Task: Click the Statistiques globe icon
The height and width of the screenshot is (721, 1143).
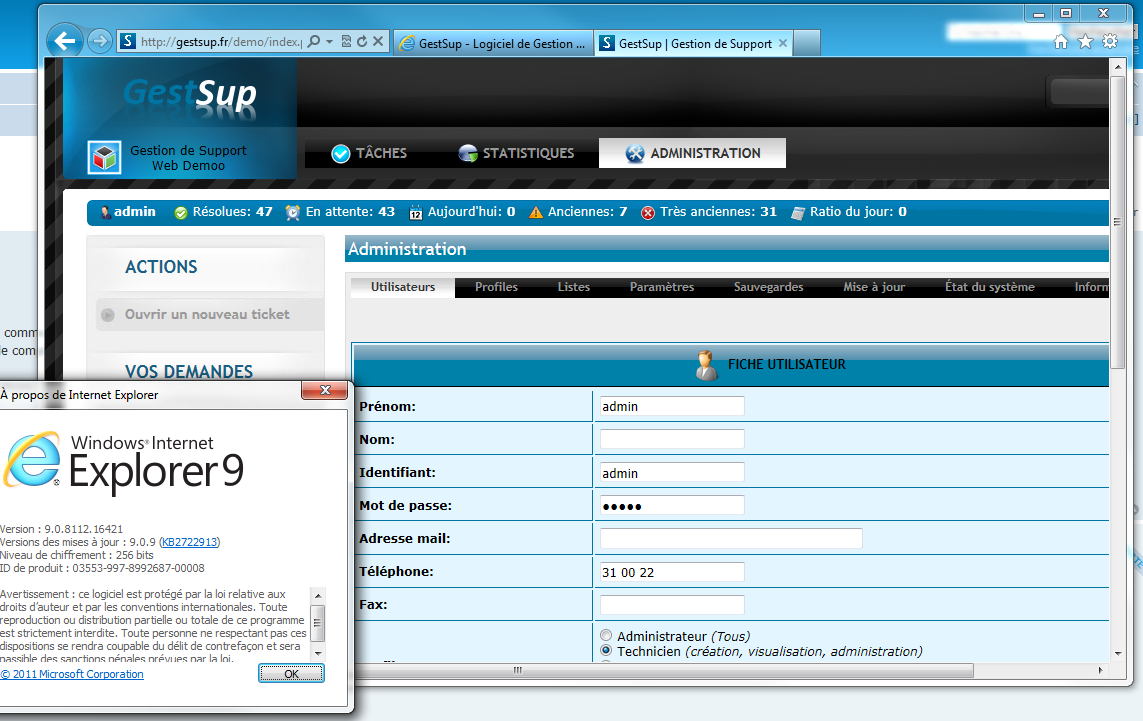Action: pyautogui.click(x=468, y=153)
